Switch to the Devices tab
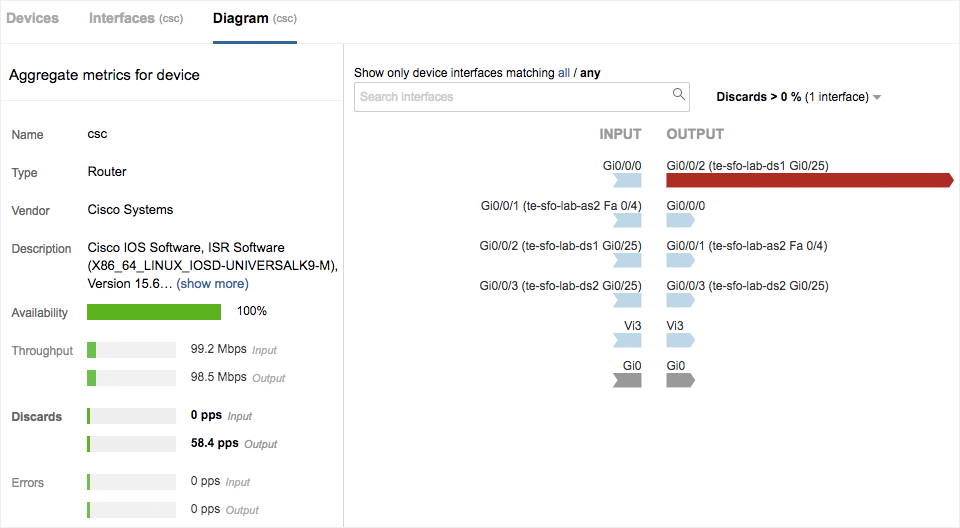The image size is (960, 528). [33, 18]
